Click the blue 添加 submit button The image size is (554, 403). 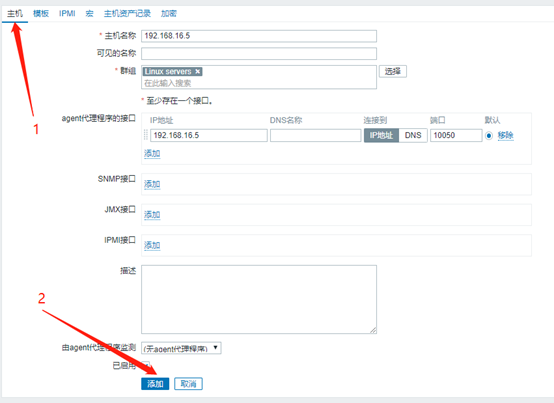[155, 384]
